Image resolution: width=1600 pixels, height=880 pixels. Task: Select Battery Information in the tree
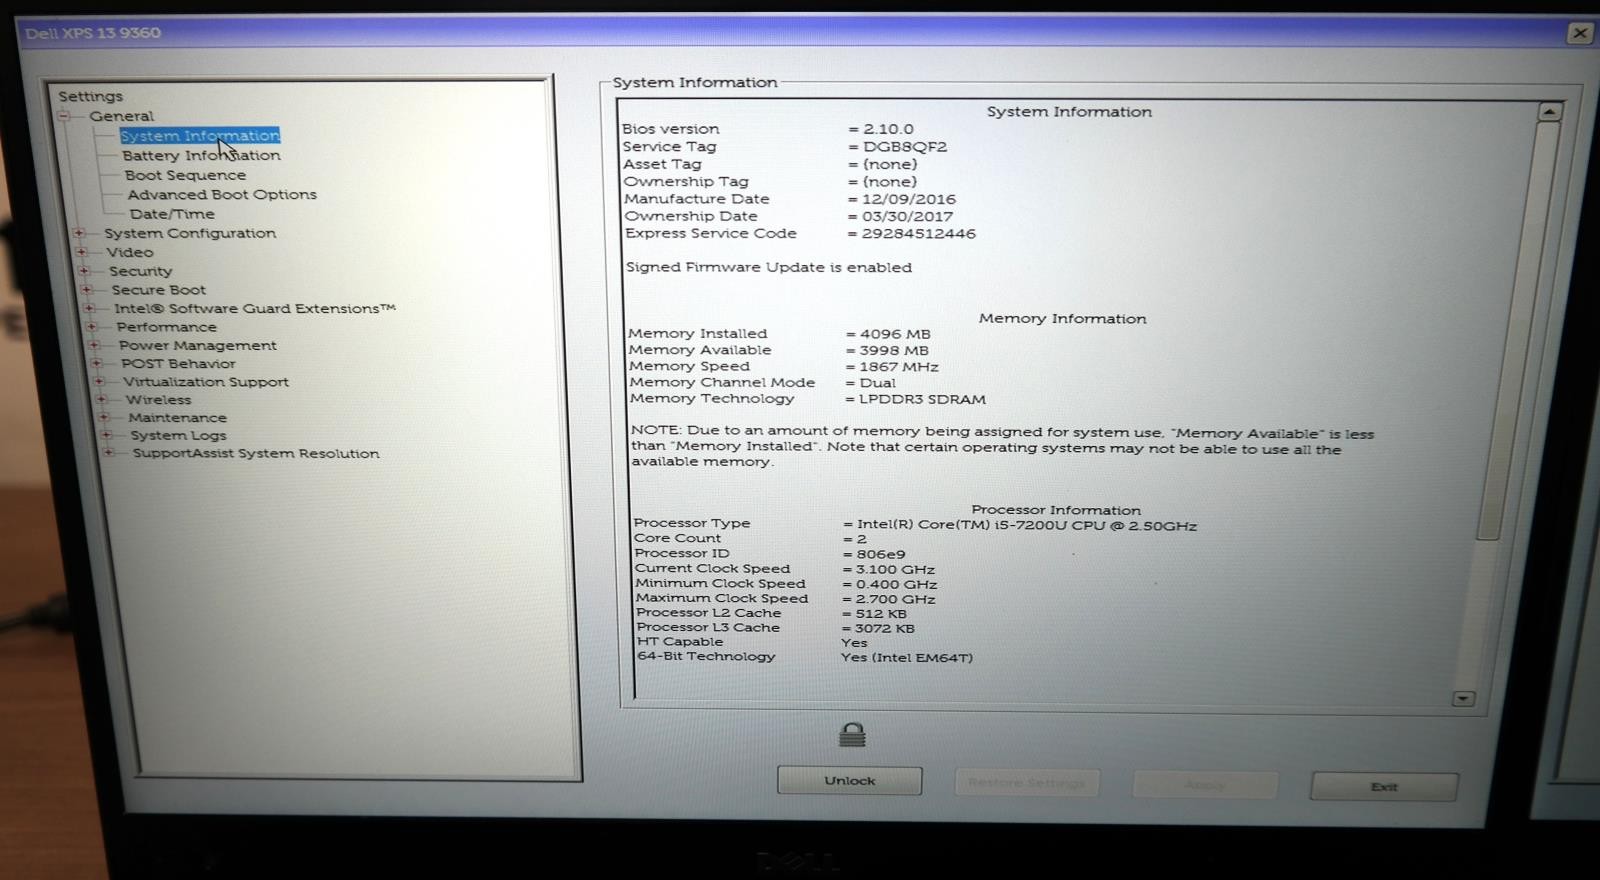point(201,156)
